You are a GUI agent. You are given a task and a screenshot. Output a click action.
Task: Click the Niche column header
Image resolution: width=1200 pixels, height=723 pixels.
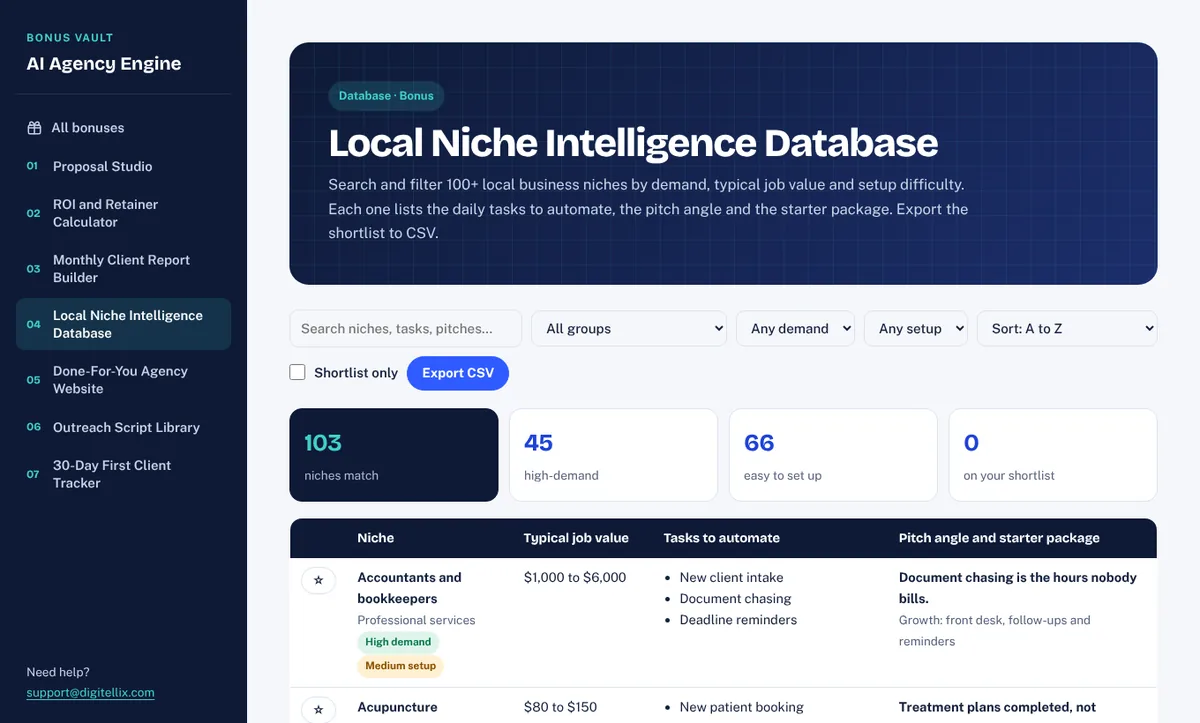coord(375,538)
